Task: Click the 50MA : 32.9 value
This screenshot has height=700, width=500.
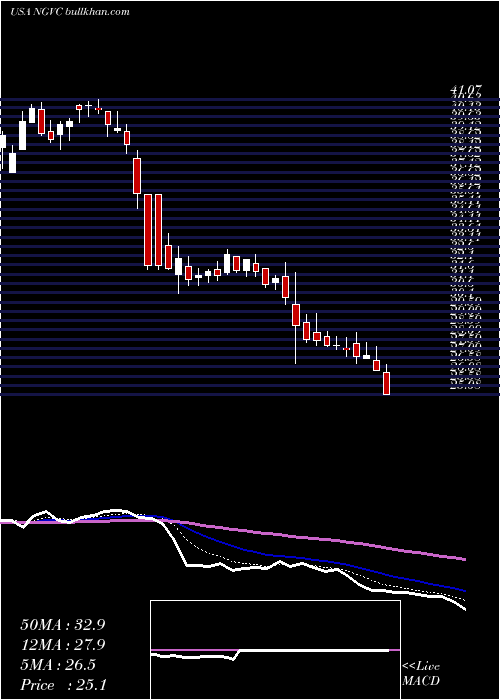Action: (62, 625)
